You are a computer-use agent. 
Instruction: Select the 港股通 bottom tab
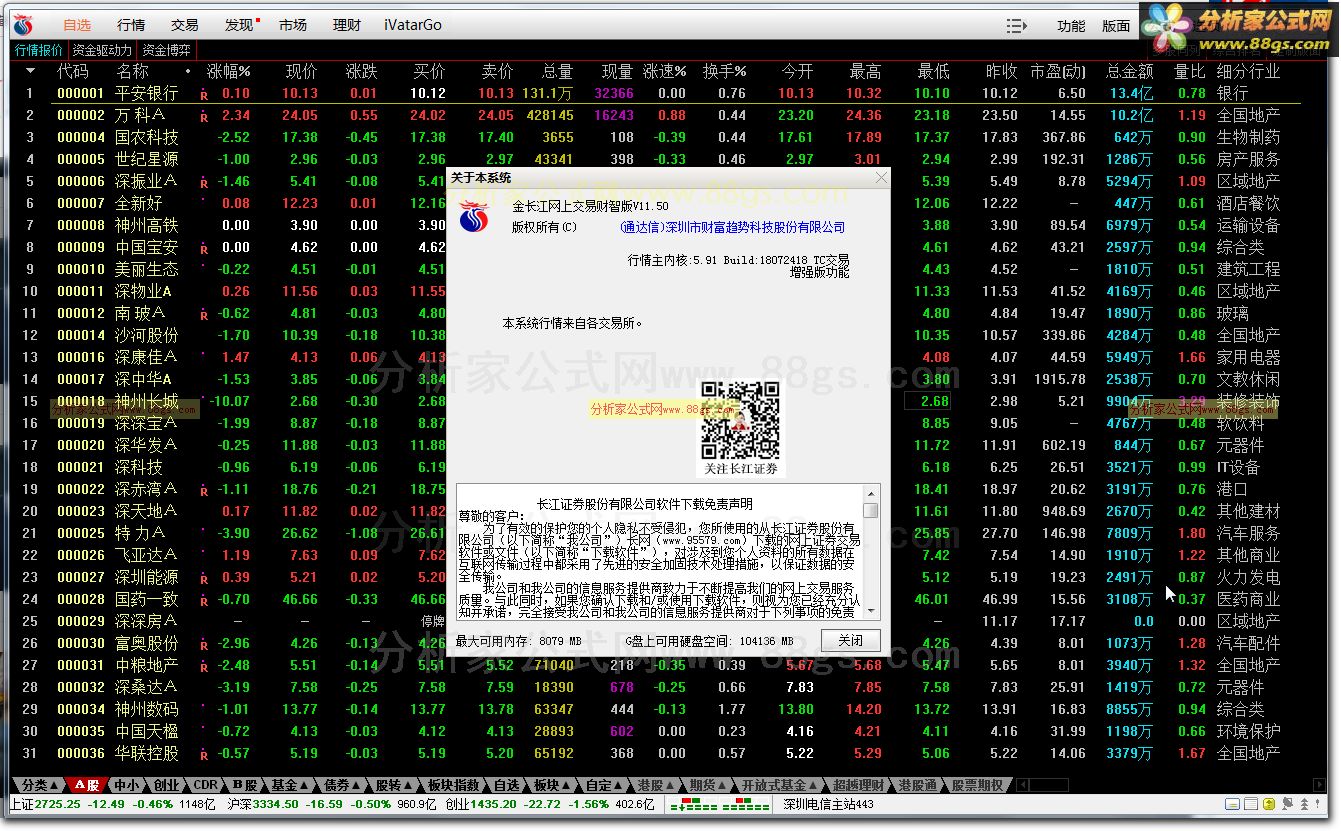[918, 785]
